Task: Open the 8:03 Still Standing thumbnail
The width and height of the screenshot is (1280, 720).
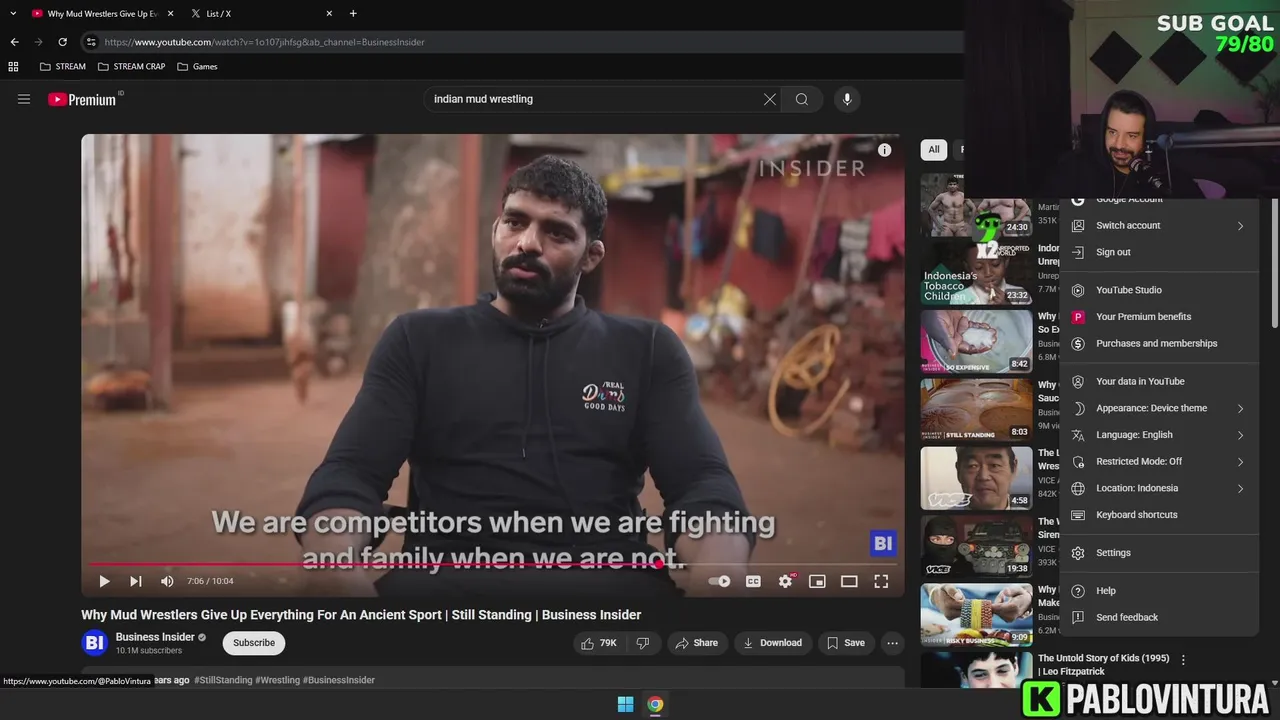Action: tap(976, 410)
